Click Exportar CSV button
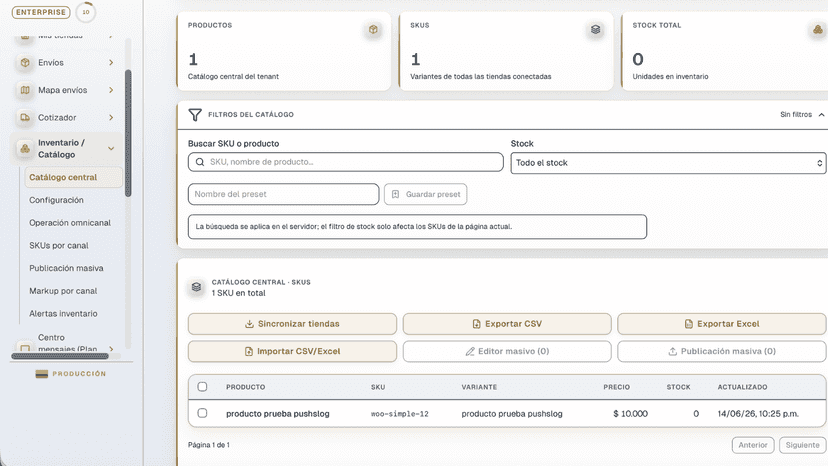 (507, 324)
